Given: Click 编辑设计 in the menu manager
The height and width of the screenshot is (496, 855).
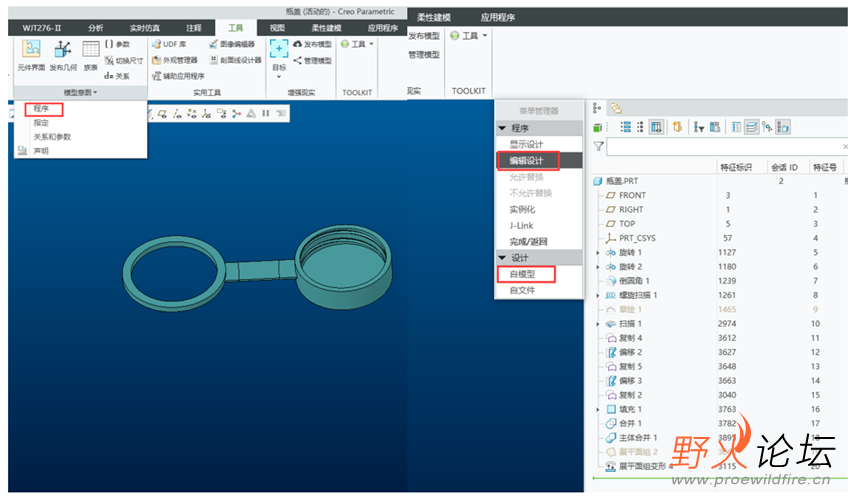Looking at the screenshot, I should tap(526, 160).
